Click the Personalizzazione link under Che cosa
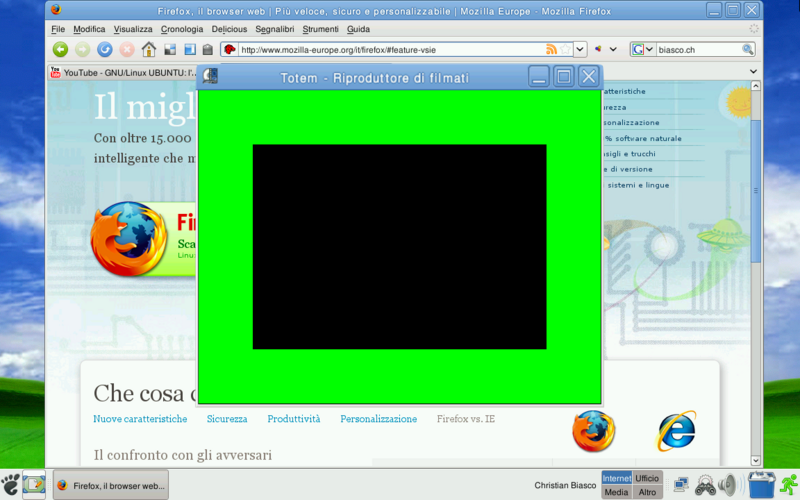Viewport: 800px width, 500px height. (379, 419)
